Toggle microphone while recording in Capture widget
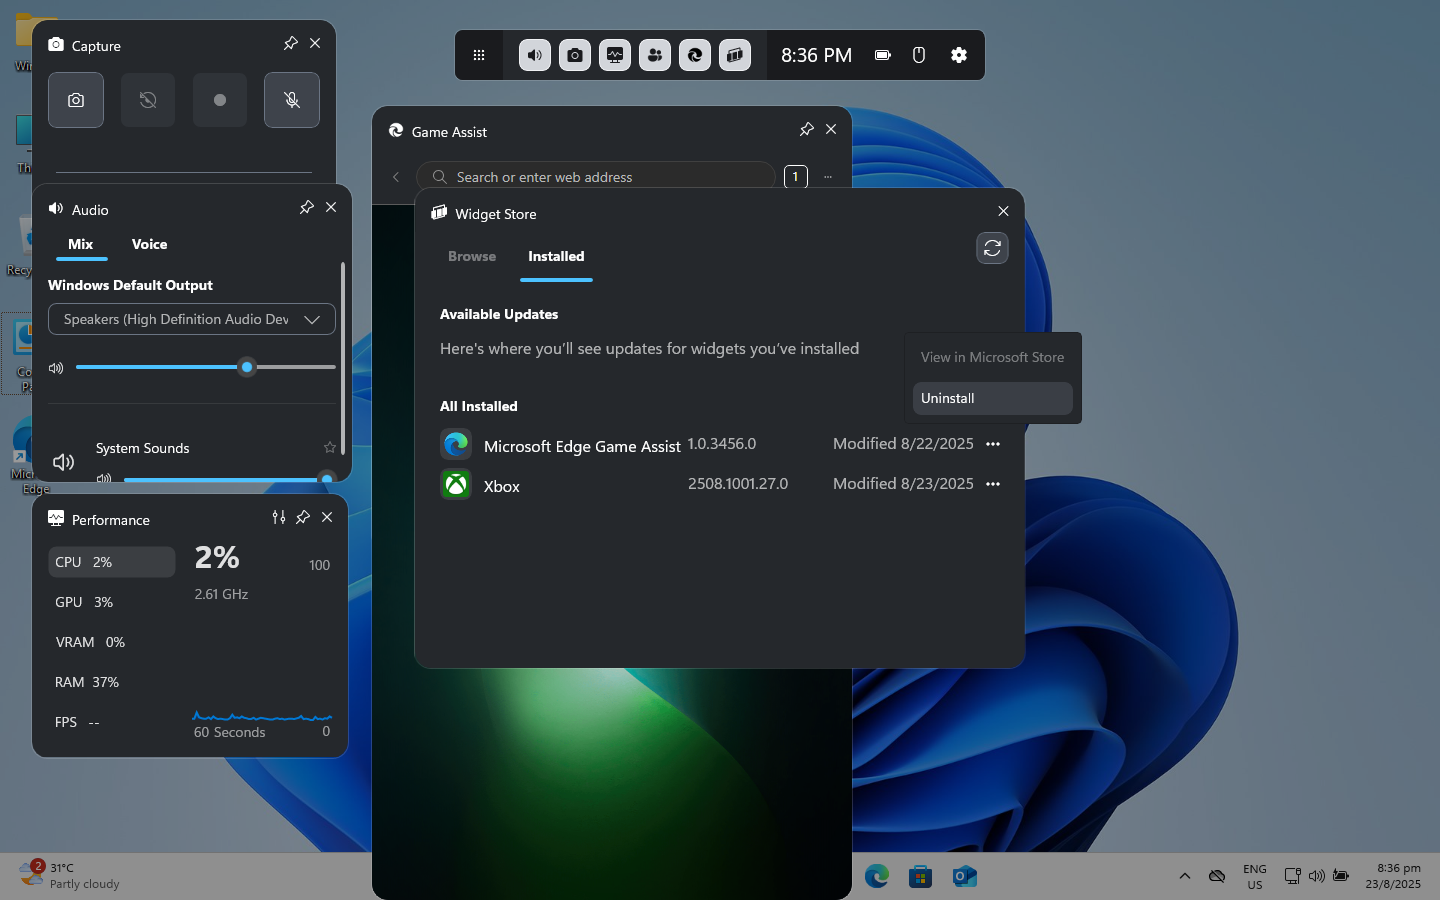The image size is (1440, 900). tap(292, 100)
